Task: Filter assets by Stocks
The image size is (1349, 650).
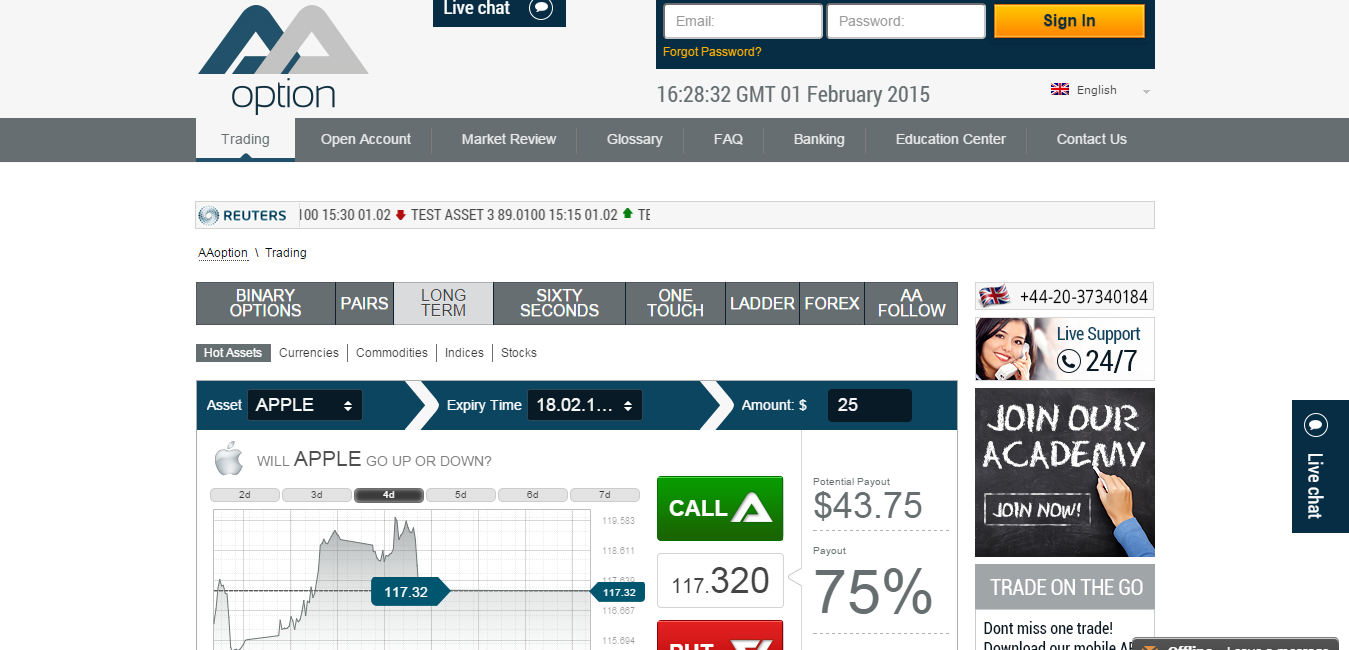Action: [x=519, y=353]
